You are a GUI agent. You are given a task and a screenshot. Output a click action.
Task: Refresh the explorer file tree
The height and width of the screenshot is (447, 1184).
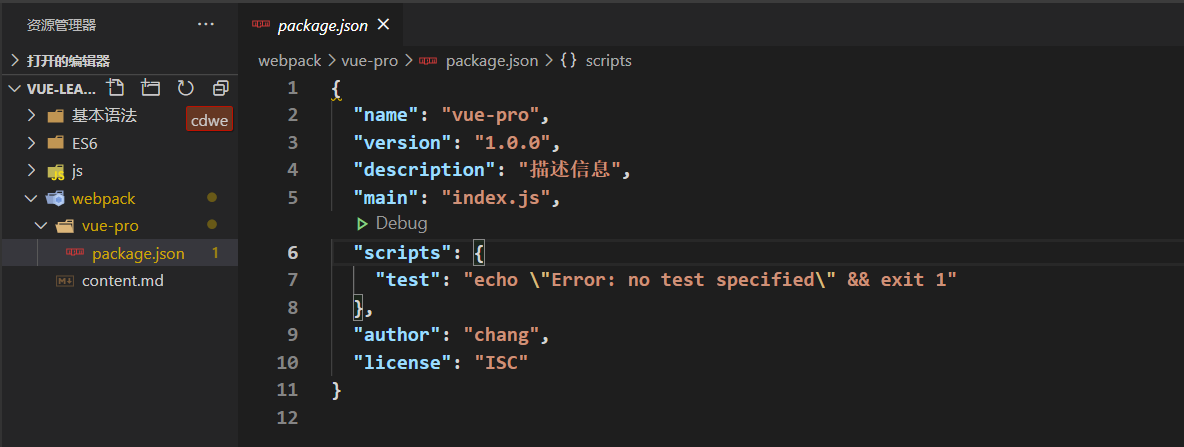(x=186, y=88)
